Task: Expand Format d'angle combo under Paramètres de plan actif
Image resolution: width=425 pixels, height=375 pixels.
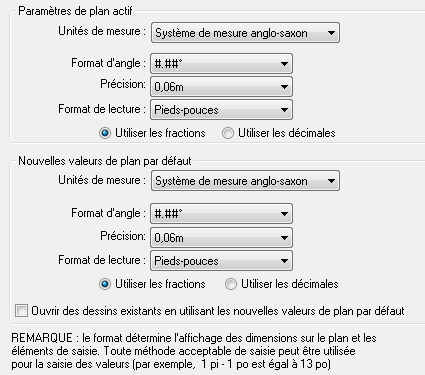Action: (x=221, y=63)
